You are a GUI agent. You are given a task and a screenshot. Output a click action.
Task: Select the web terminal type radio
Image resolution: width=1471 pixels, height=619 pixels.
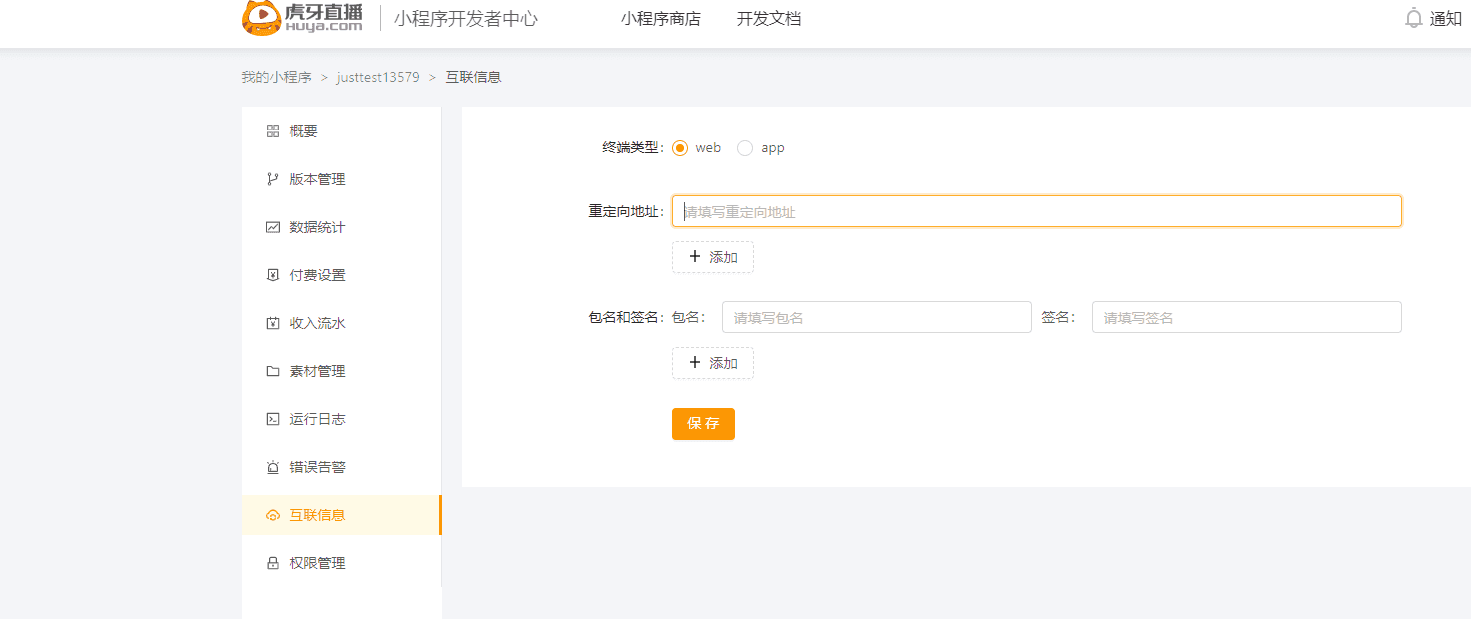click(680, 148)
